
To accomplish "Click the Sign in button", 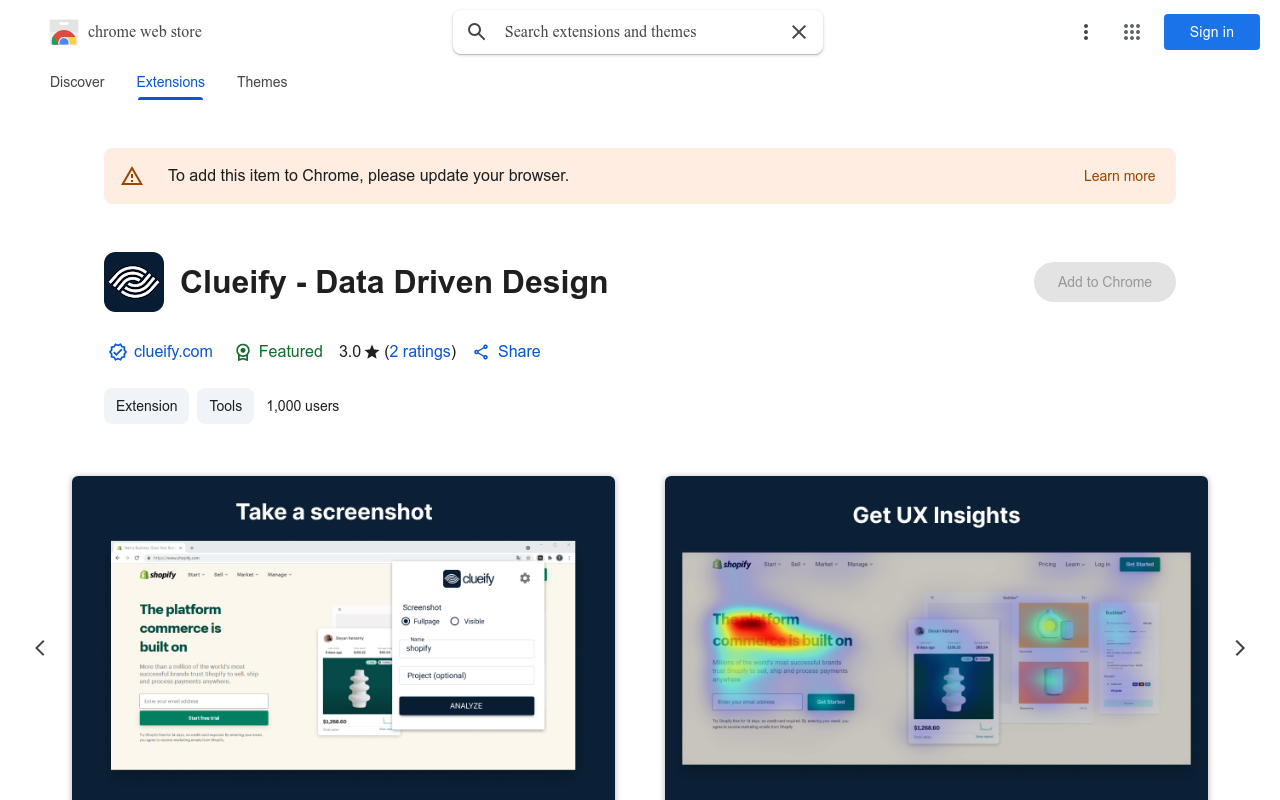I will [1211, 31].
